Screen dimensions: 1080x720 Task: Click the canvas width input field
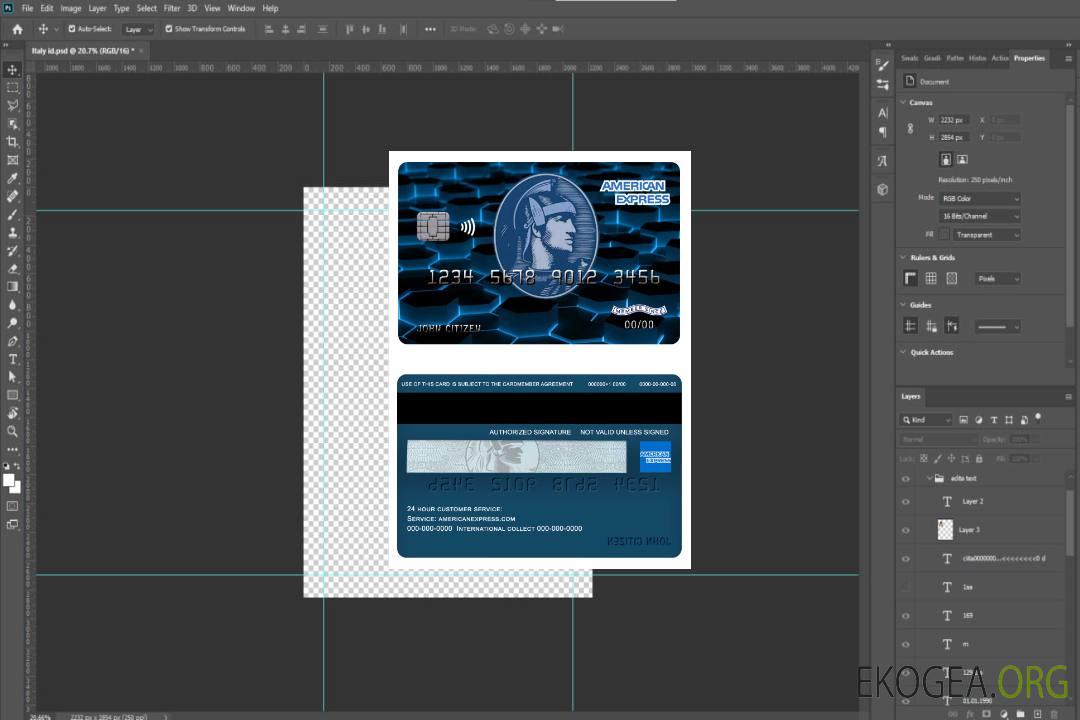954,120
